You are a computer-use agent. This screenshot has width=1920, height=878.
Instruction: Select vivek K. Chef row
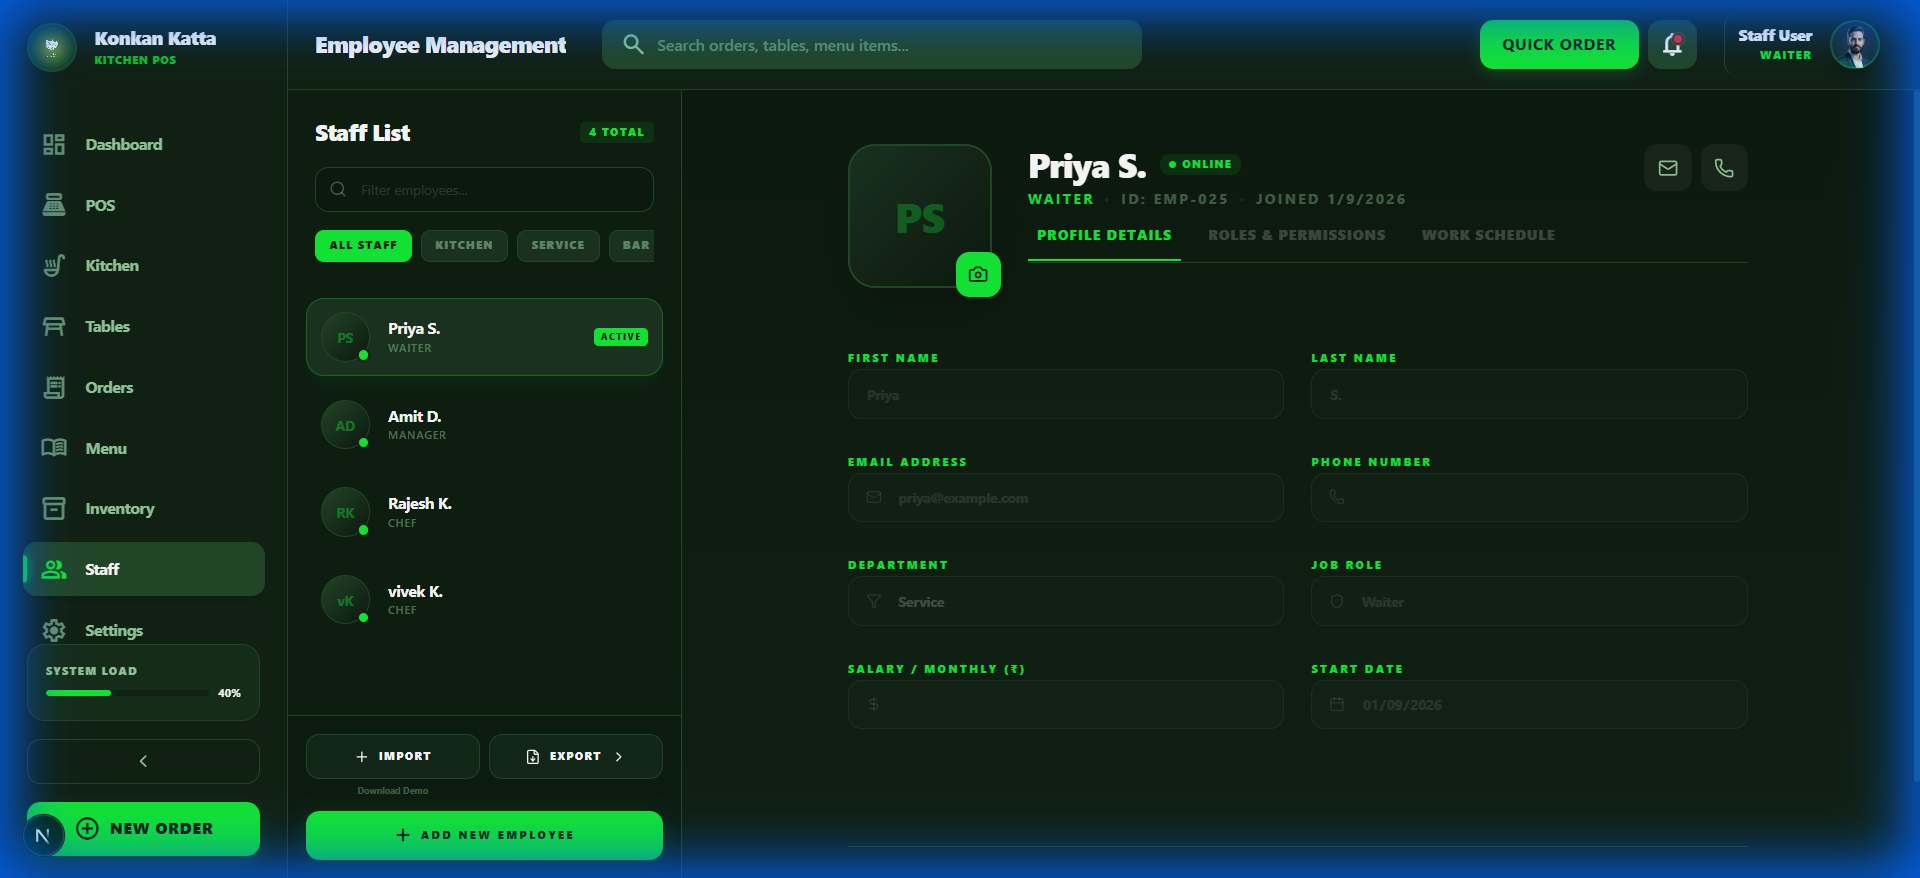(x=484, y=601)
